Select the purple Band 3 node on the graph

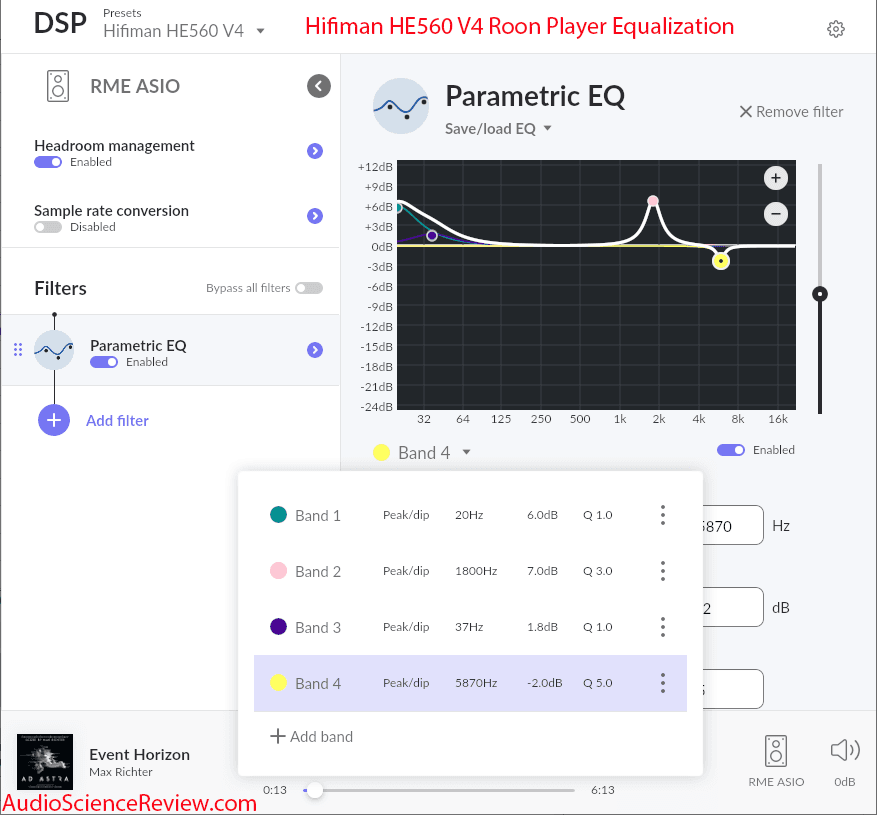pos(432,235)
